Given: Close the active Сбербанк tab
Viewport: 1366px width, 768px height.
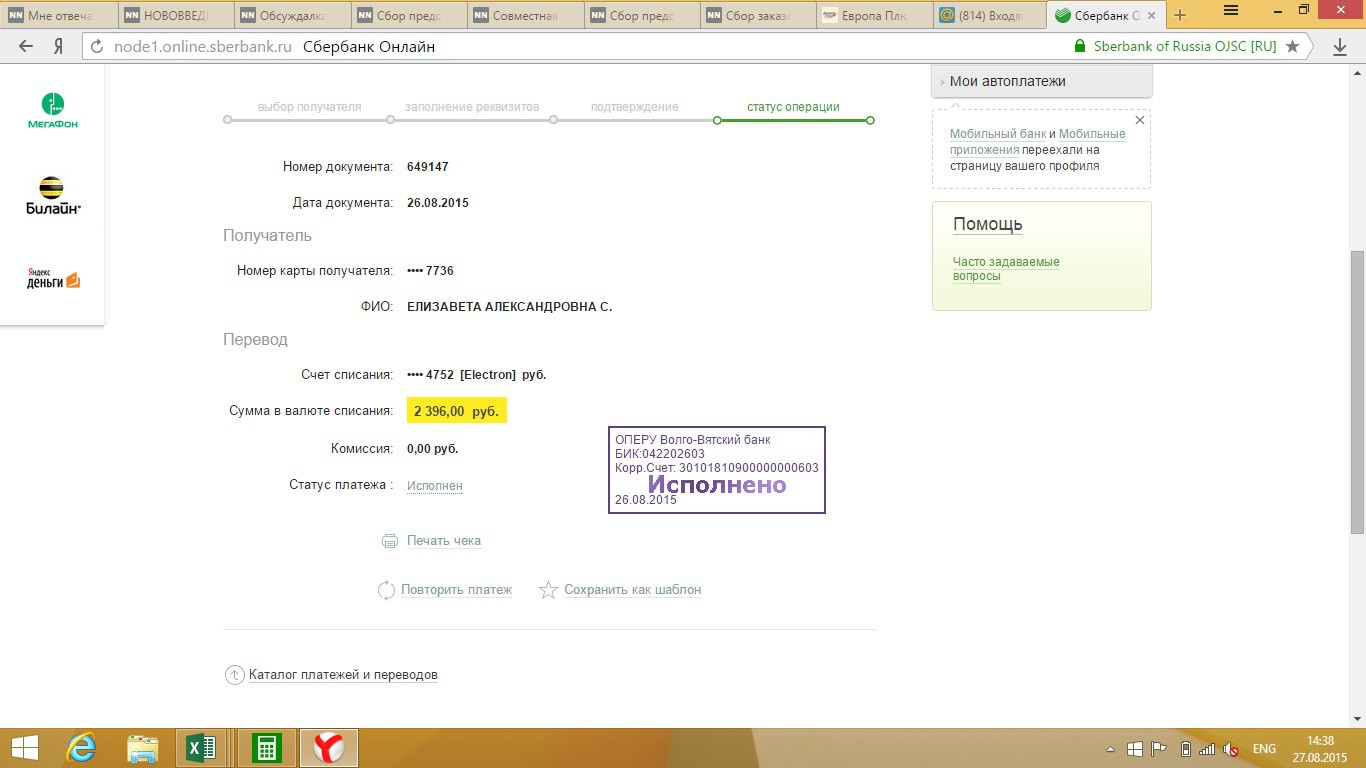Looking at the screenshot, I should pyautogui.click(x=1150, y=15).
